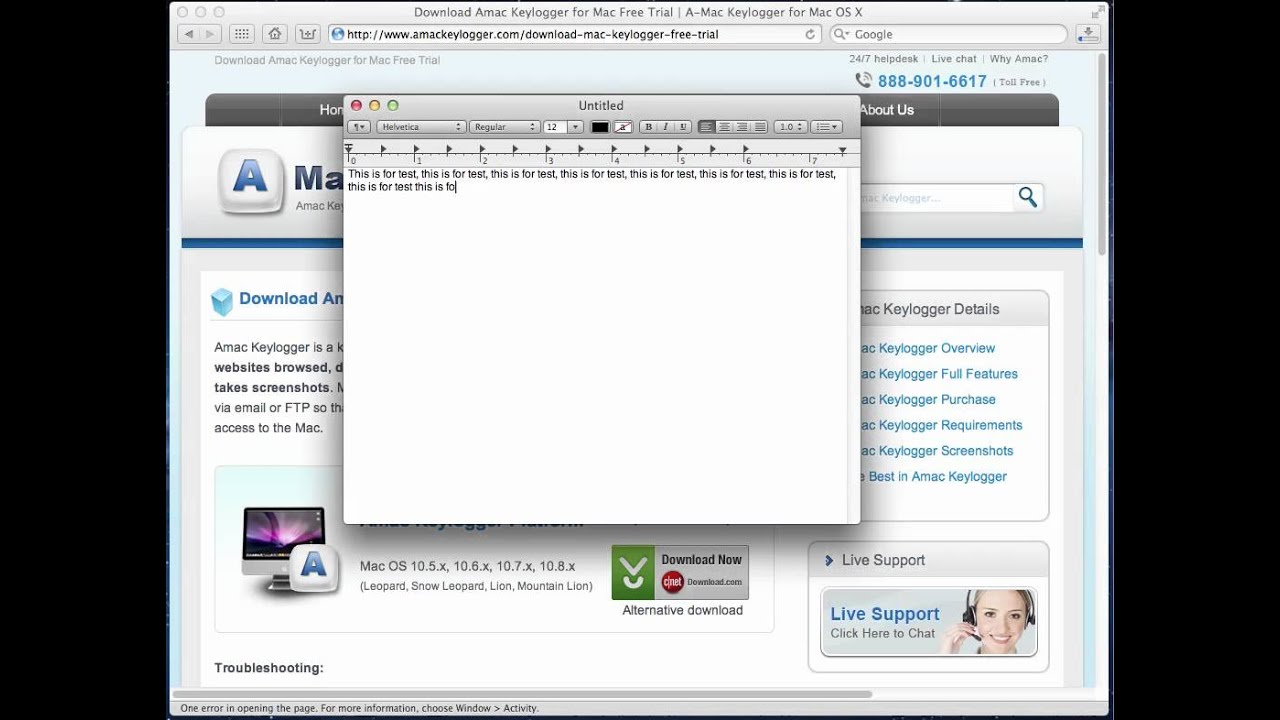Add bookmark with Safari plus button
The image size is (1280, 720).
(308, 34)
